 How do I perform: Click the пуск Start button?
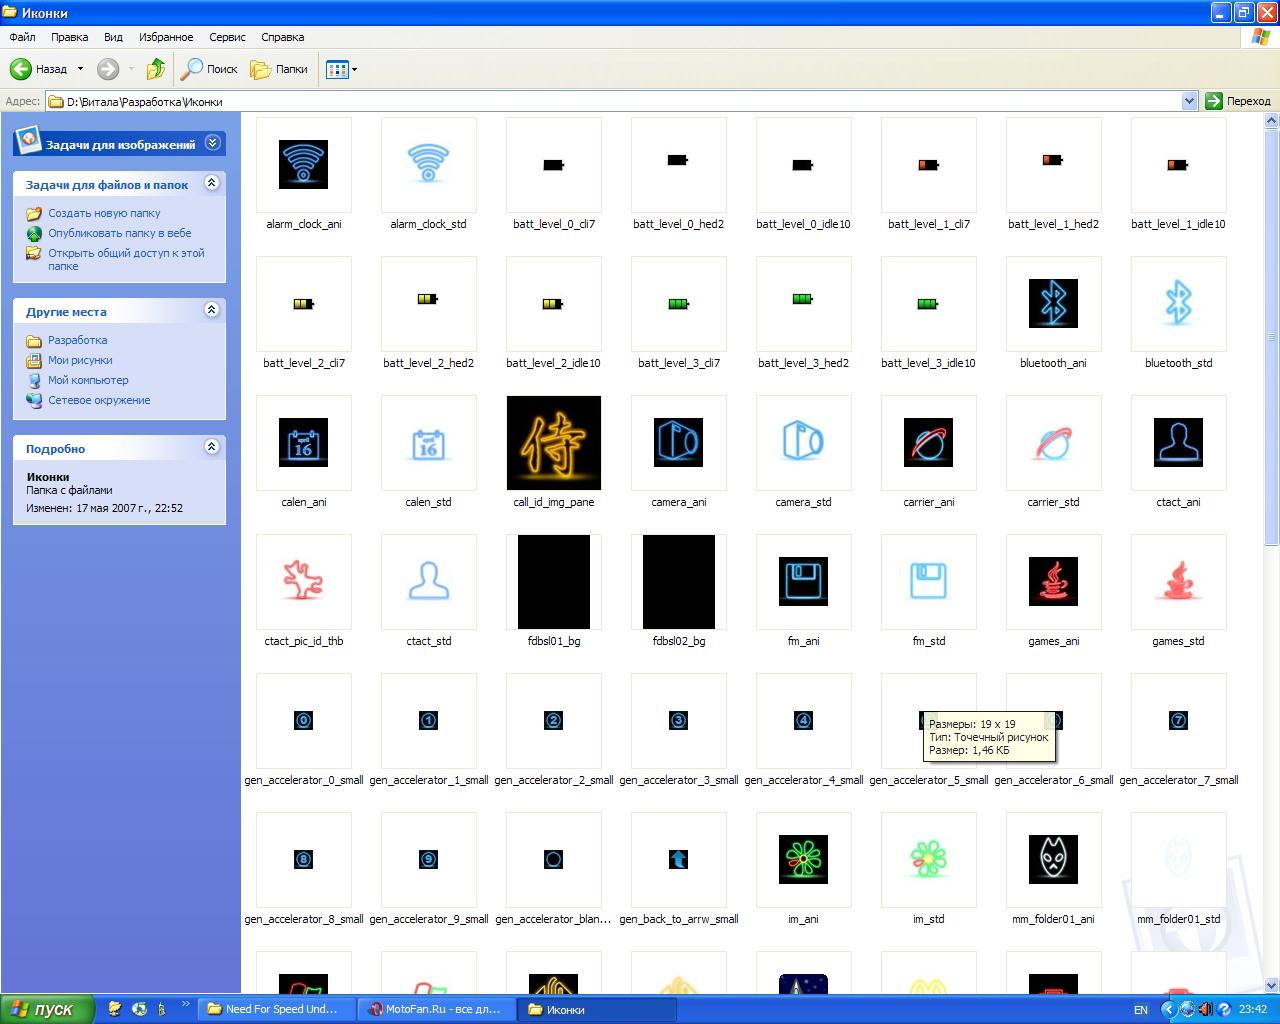[47, 1009]
